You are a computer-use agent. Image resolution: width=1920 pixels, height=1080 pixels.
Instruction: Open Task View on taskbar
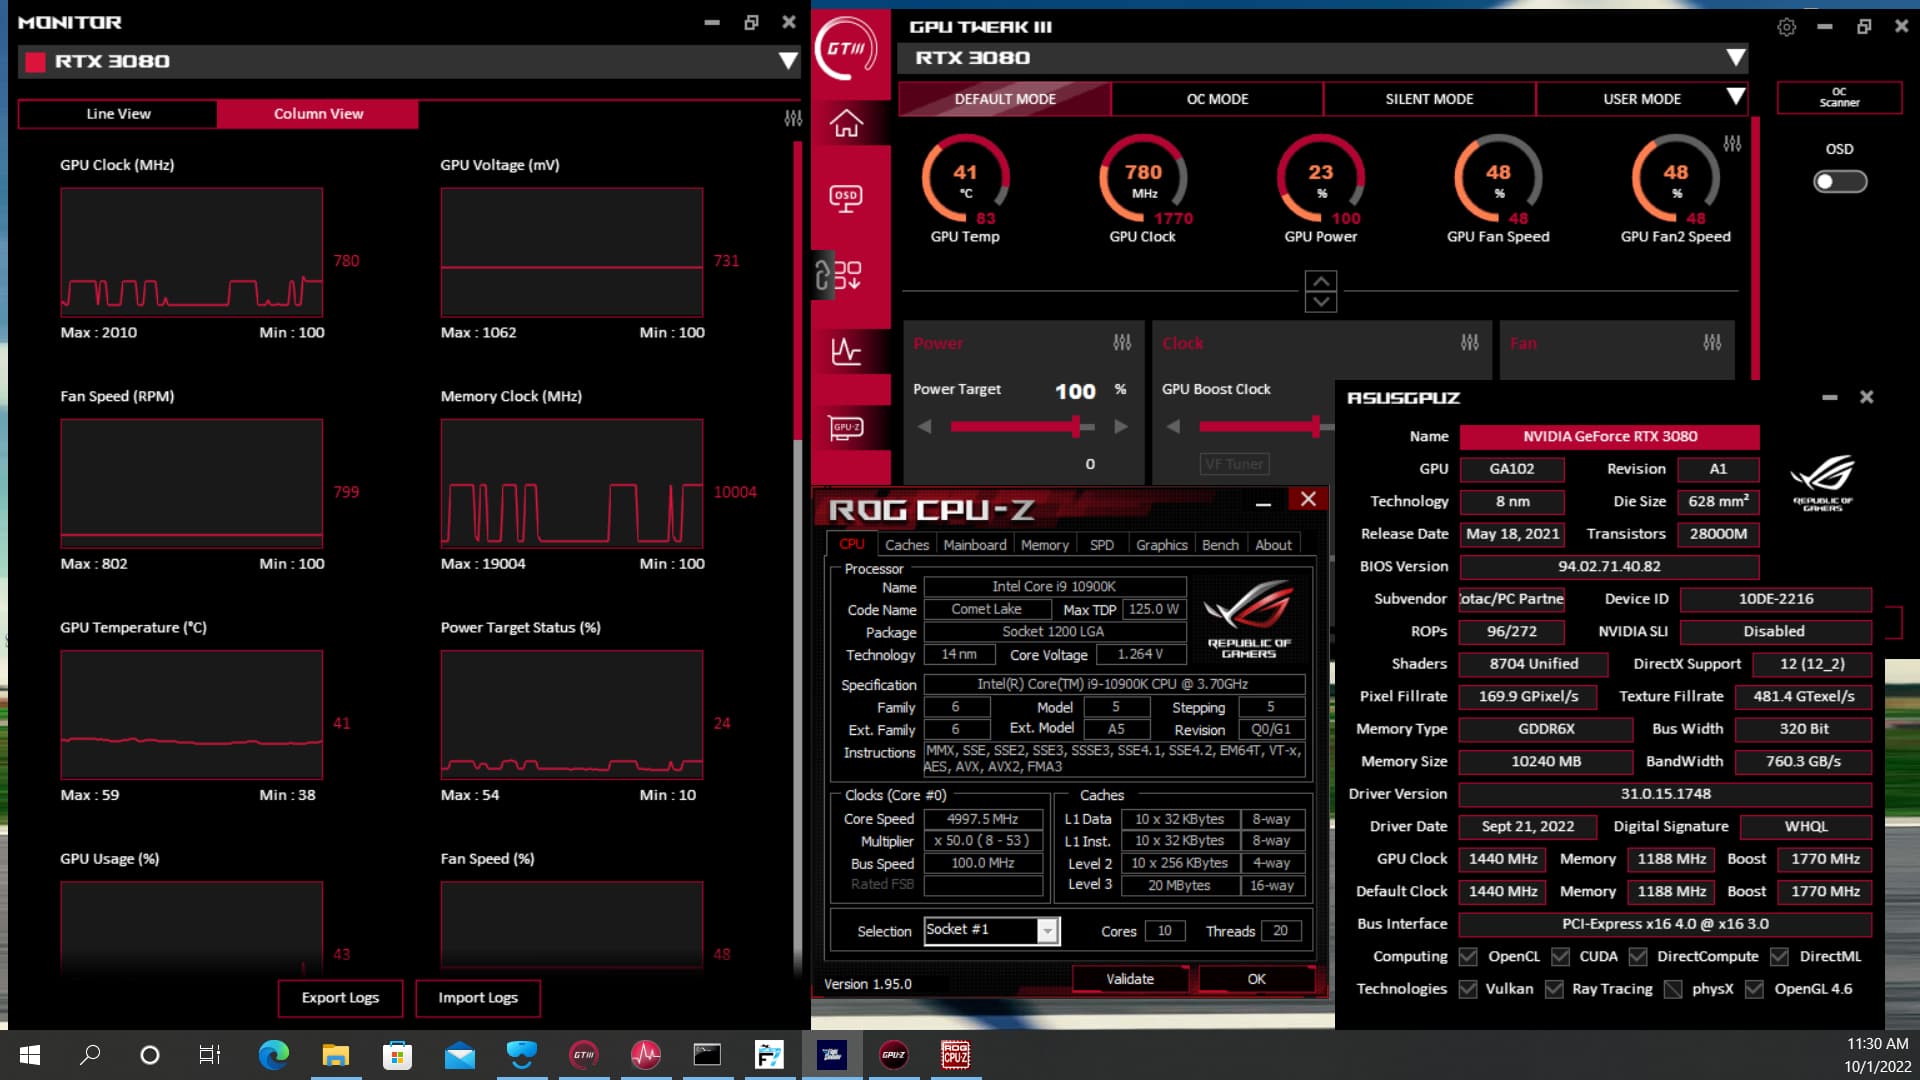(210, 1055)
